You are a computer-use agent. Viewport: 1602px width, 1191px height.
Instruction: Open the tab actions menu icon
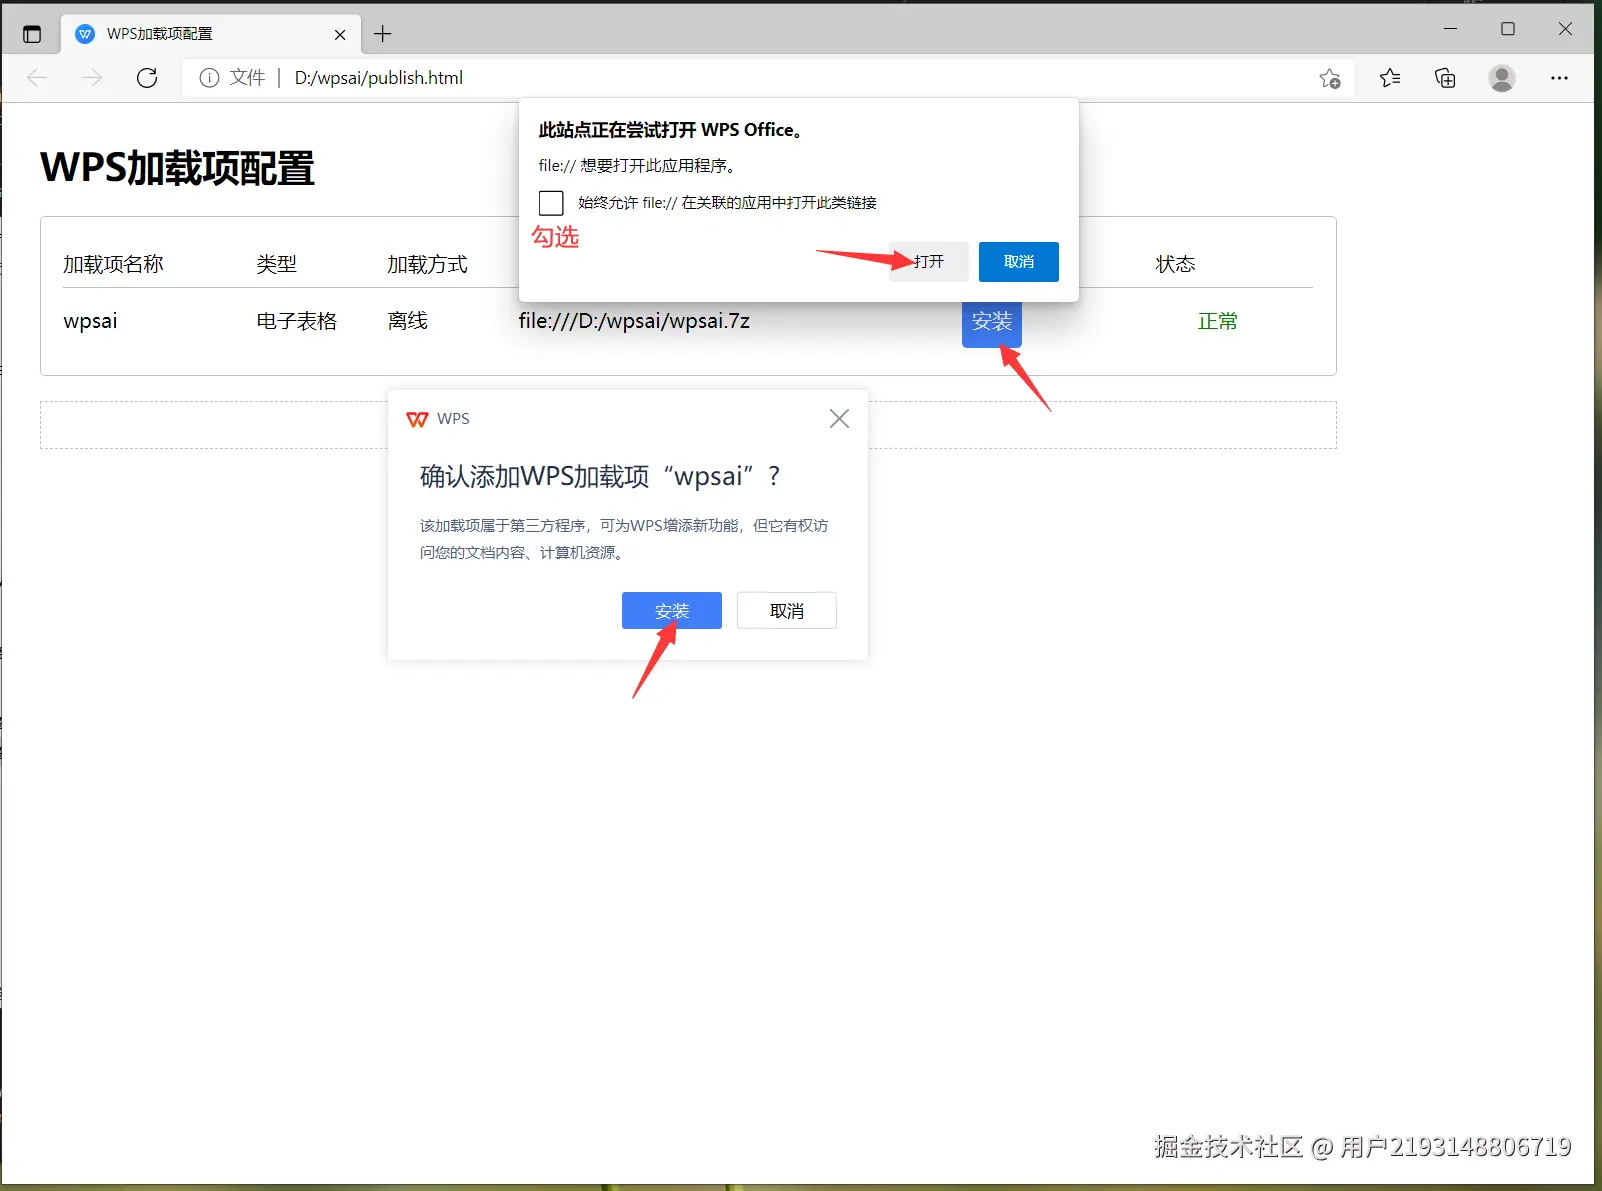click(x=32, y=34)
